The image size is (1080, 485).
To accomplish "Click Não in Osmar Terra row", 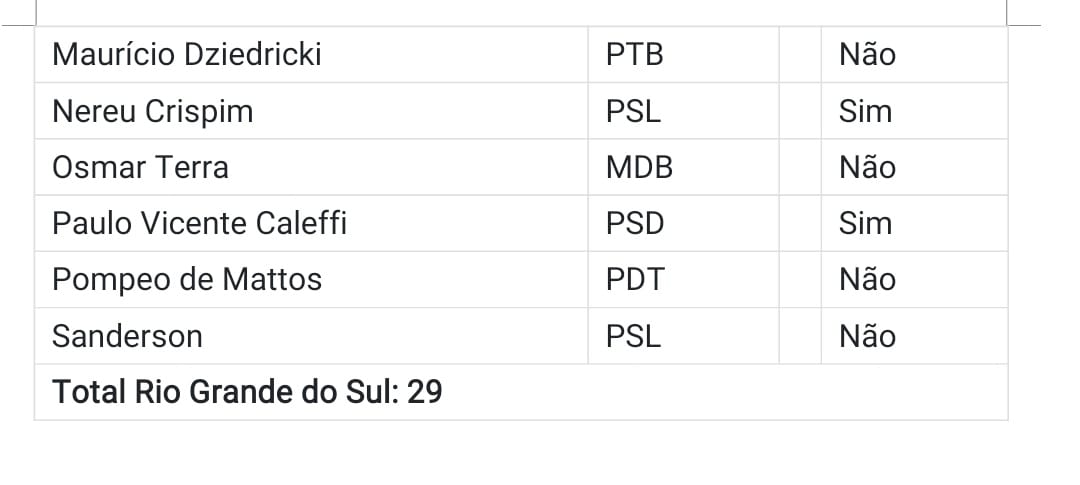I will [867, 167].
